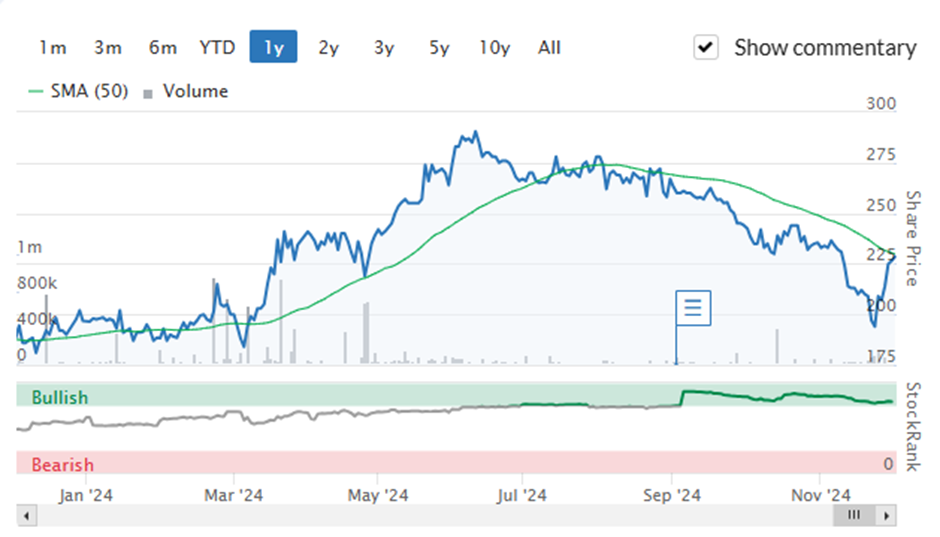Toggle the SMA (50) legend series
Image resolution: width=940 pixels, height=537 pixels.
click(78, 91)
